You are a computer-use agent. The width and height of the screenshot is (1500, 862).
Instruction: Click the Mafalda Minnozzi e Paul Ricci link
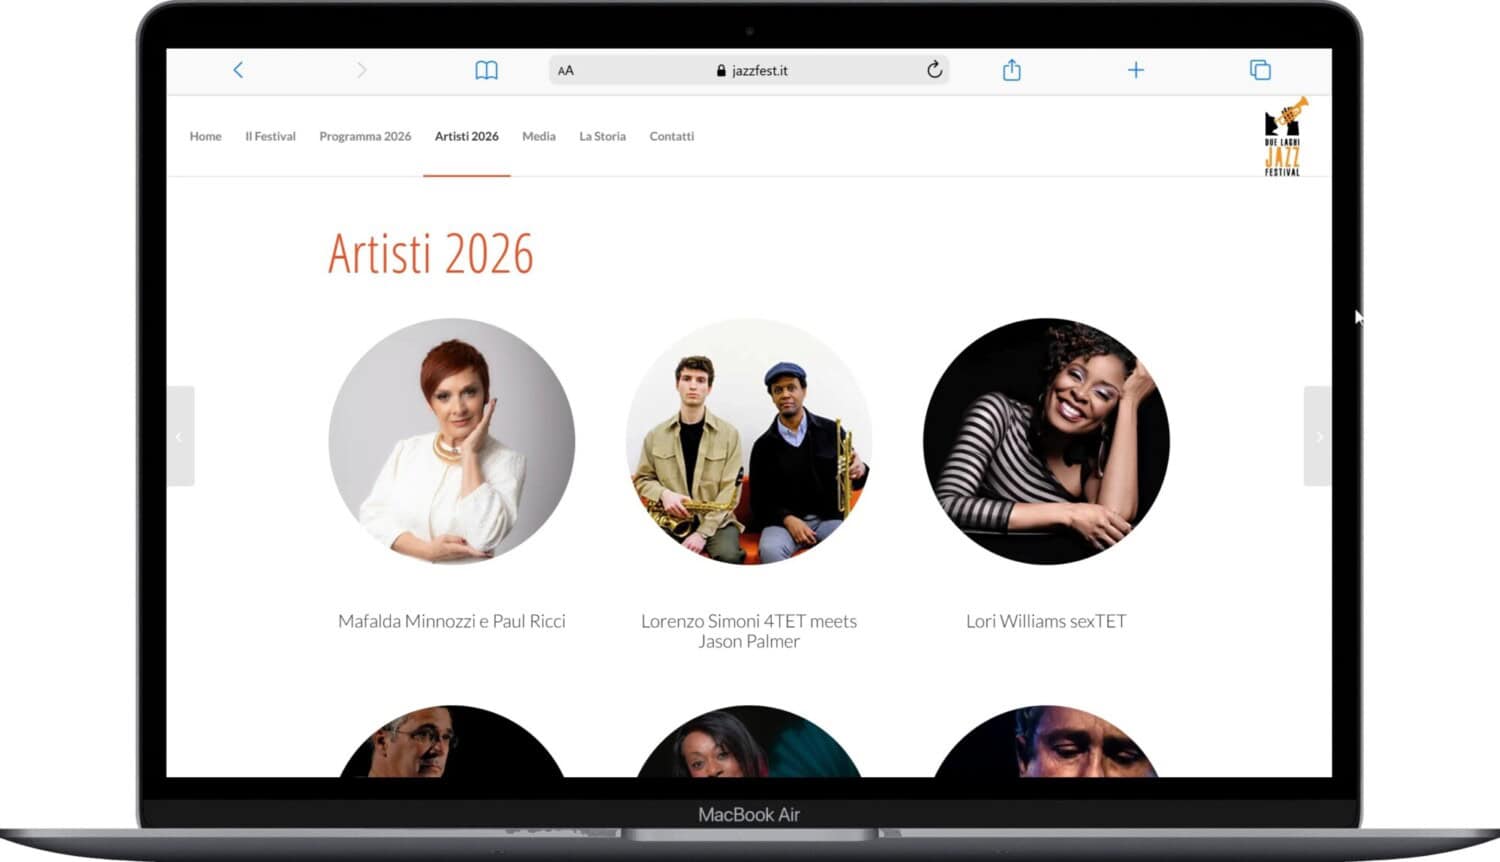click(x=452, y=621)
